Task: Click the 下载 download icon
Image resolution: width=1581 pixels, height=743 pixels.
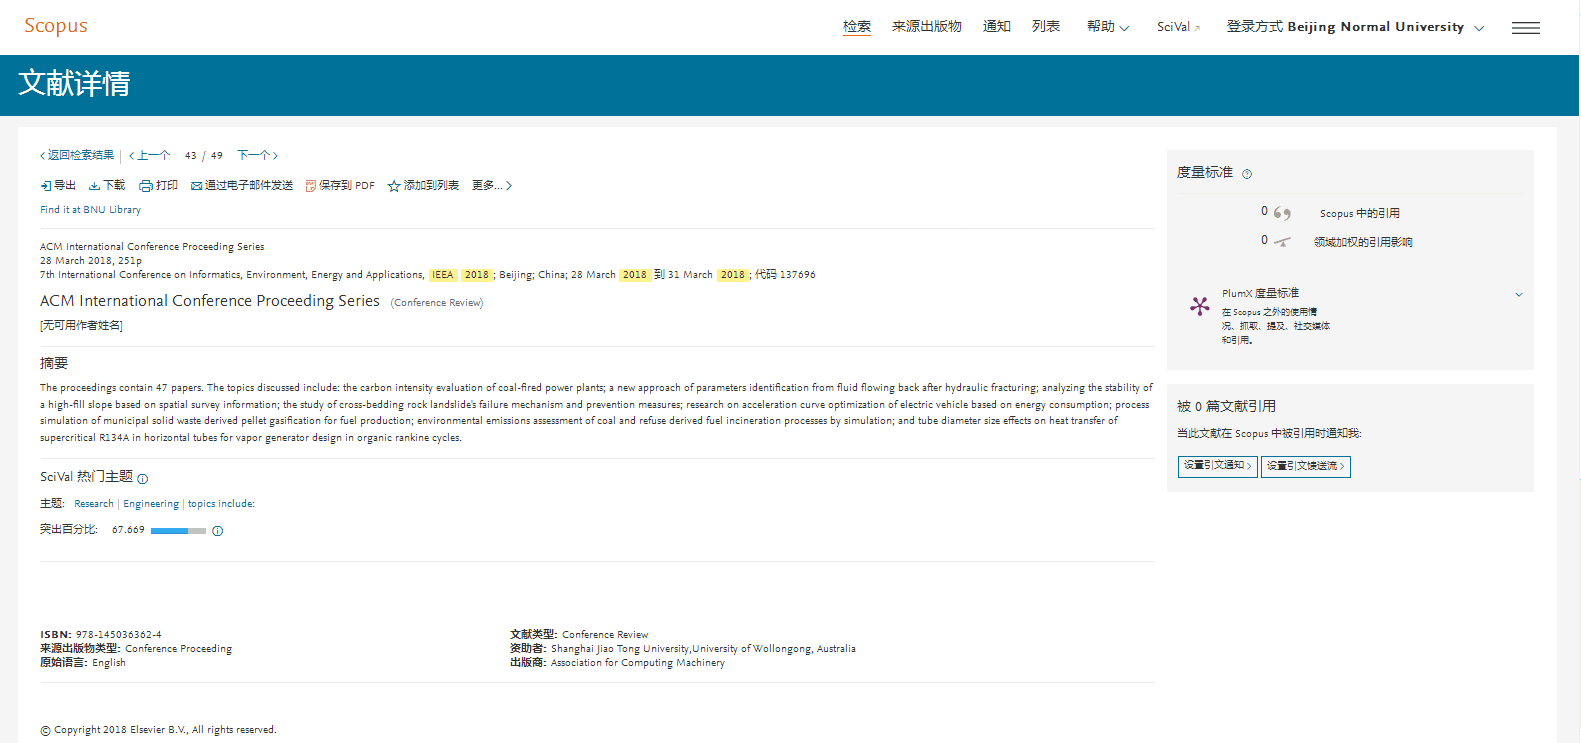Action: pos(94,186)
